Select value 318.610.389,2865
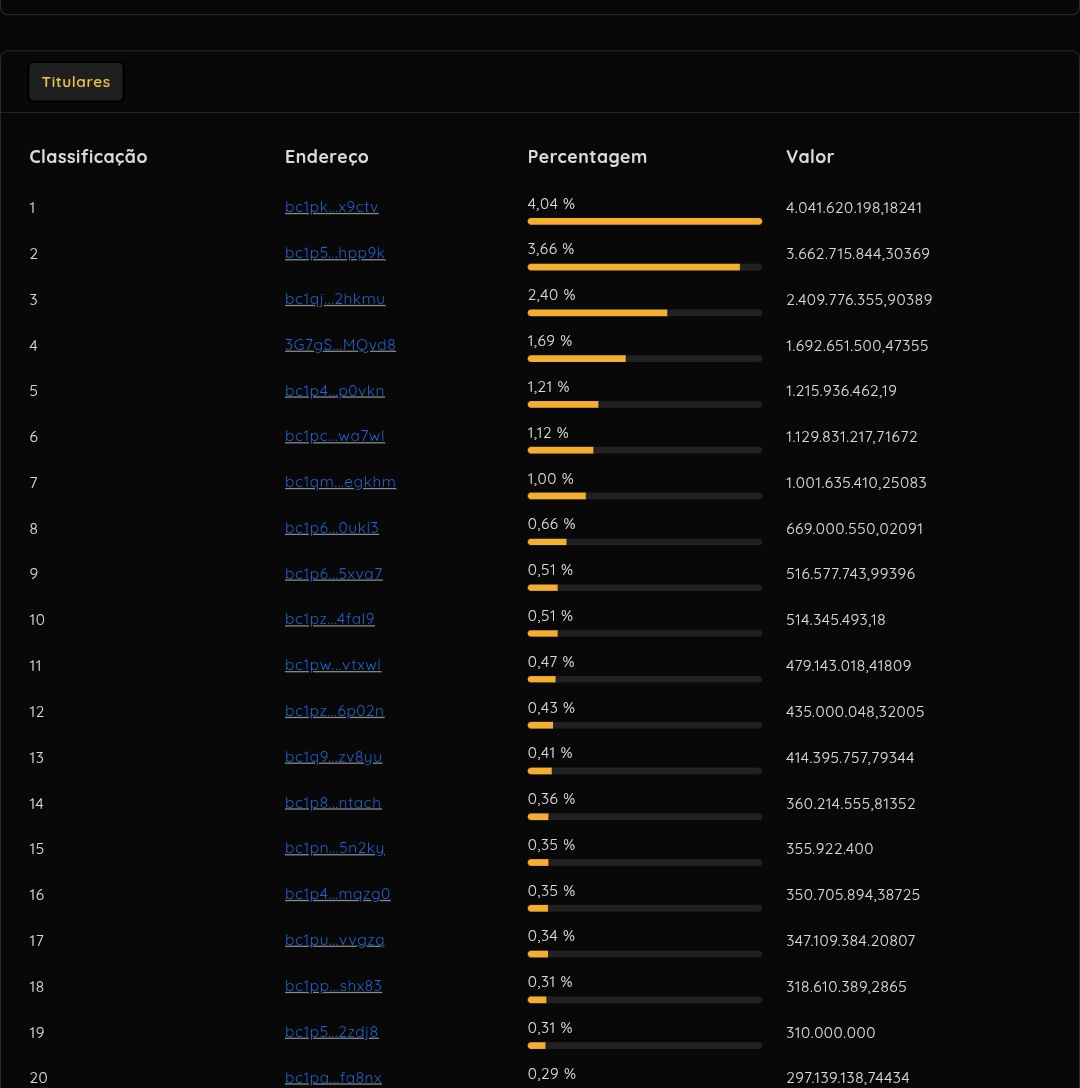This screenshot has height=1088, width=1080. [x=846, y=986]
